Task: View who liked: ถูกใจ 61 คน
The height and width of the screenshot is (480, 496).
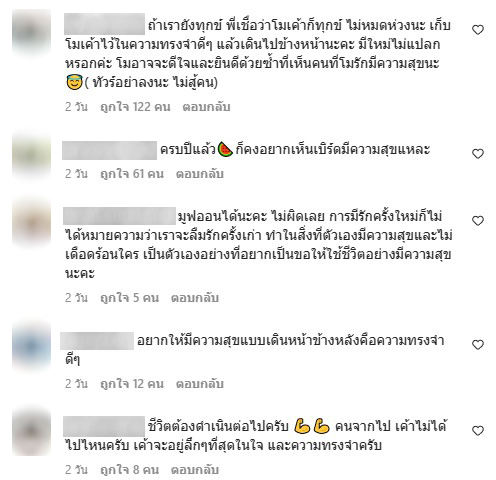Action: pos(132,174)
